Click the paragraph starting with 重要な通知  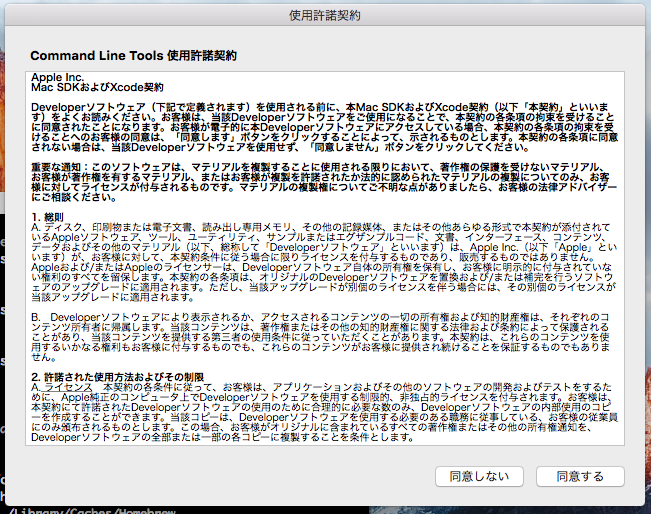point(324,182)
